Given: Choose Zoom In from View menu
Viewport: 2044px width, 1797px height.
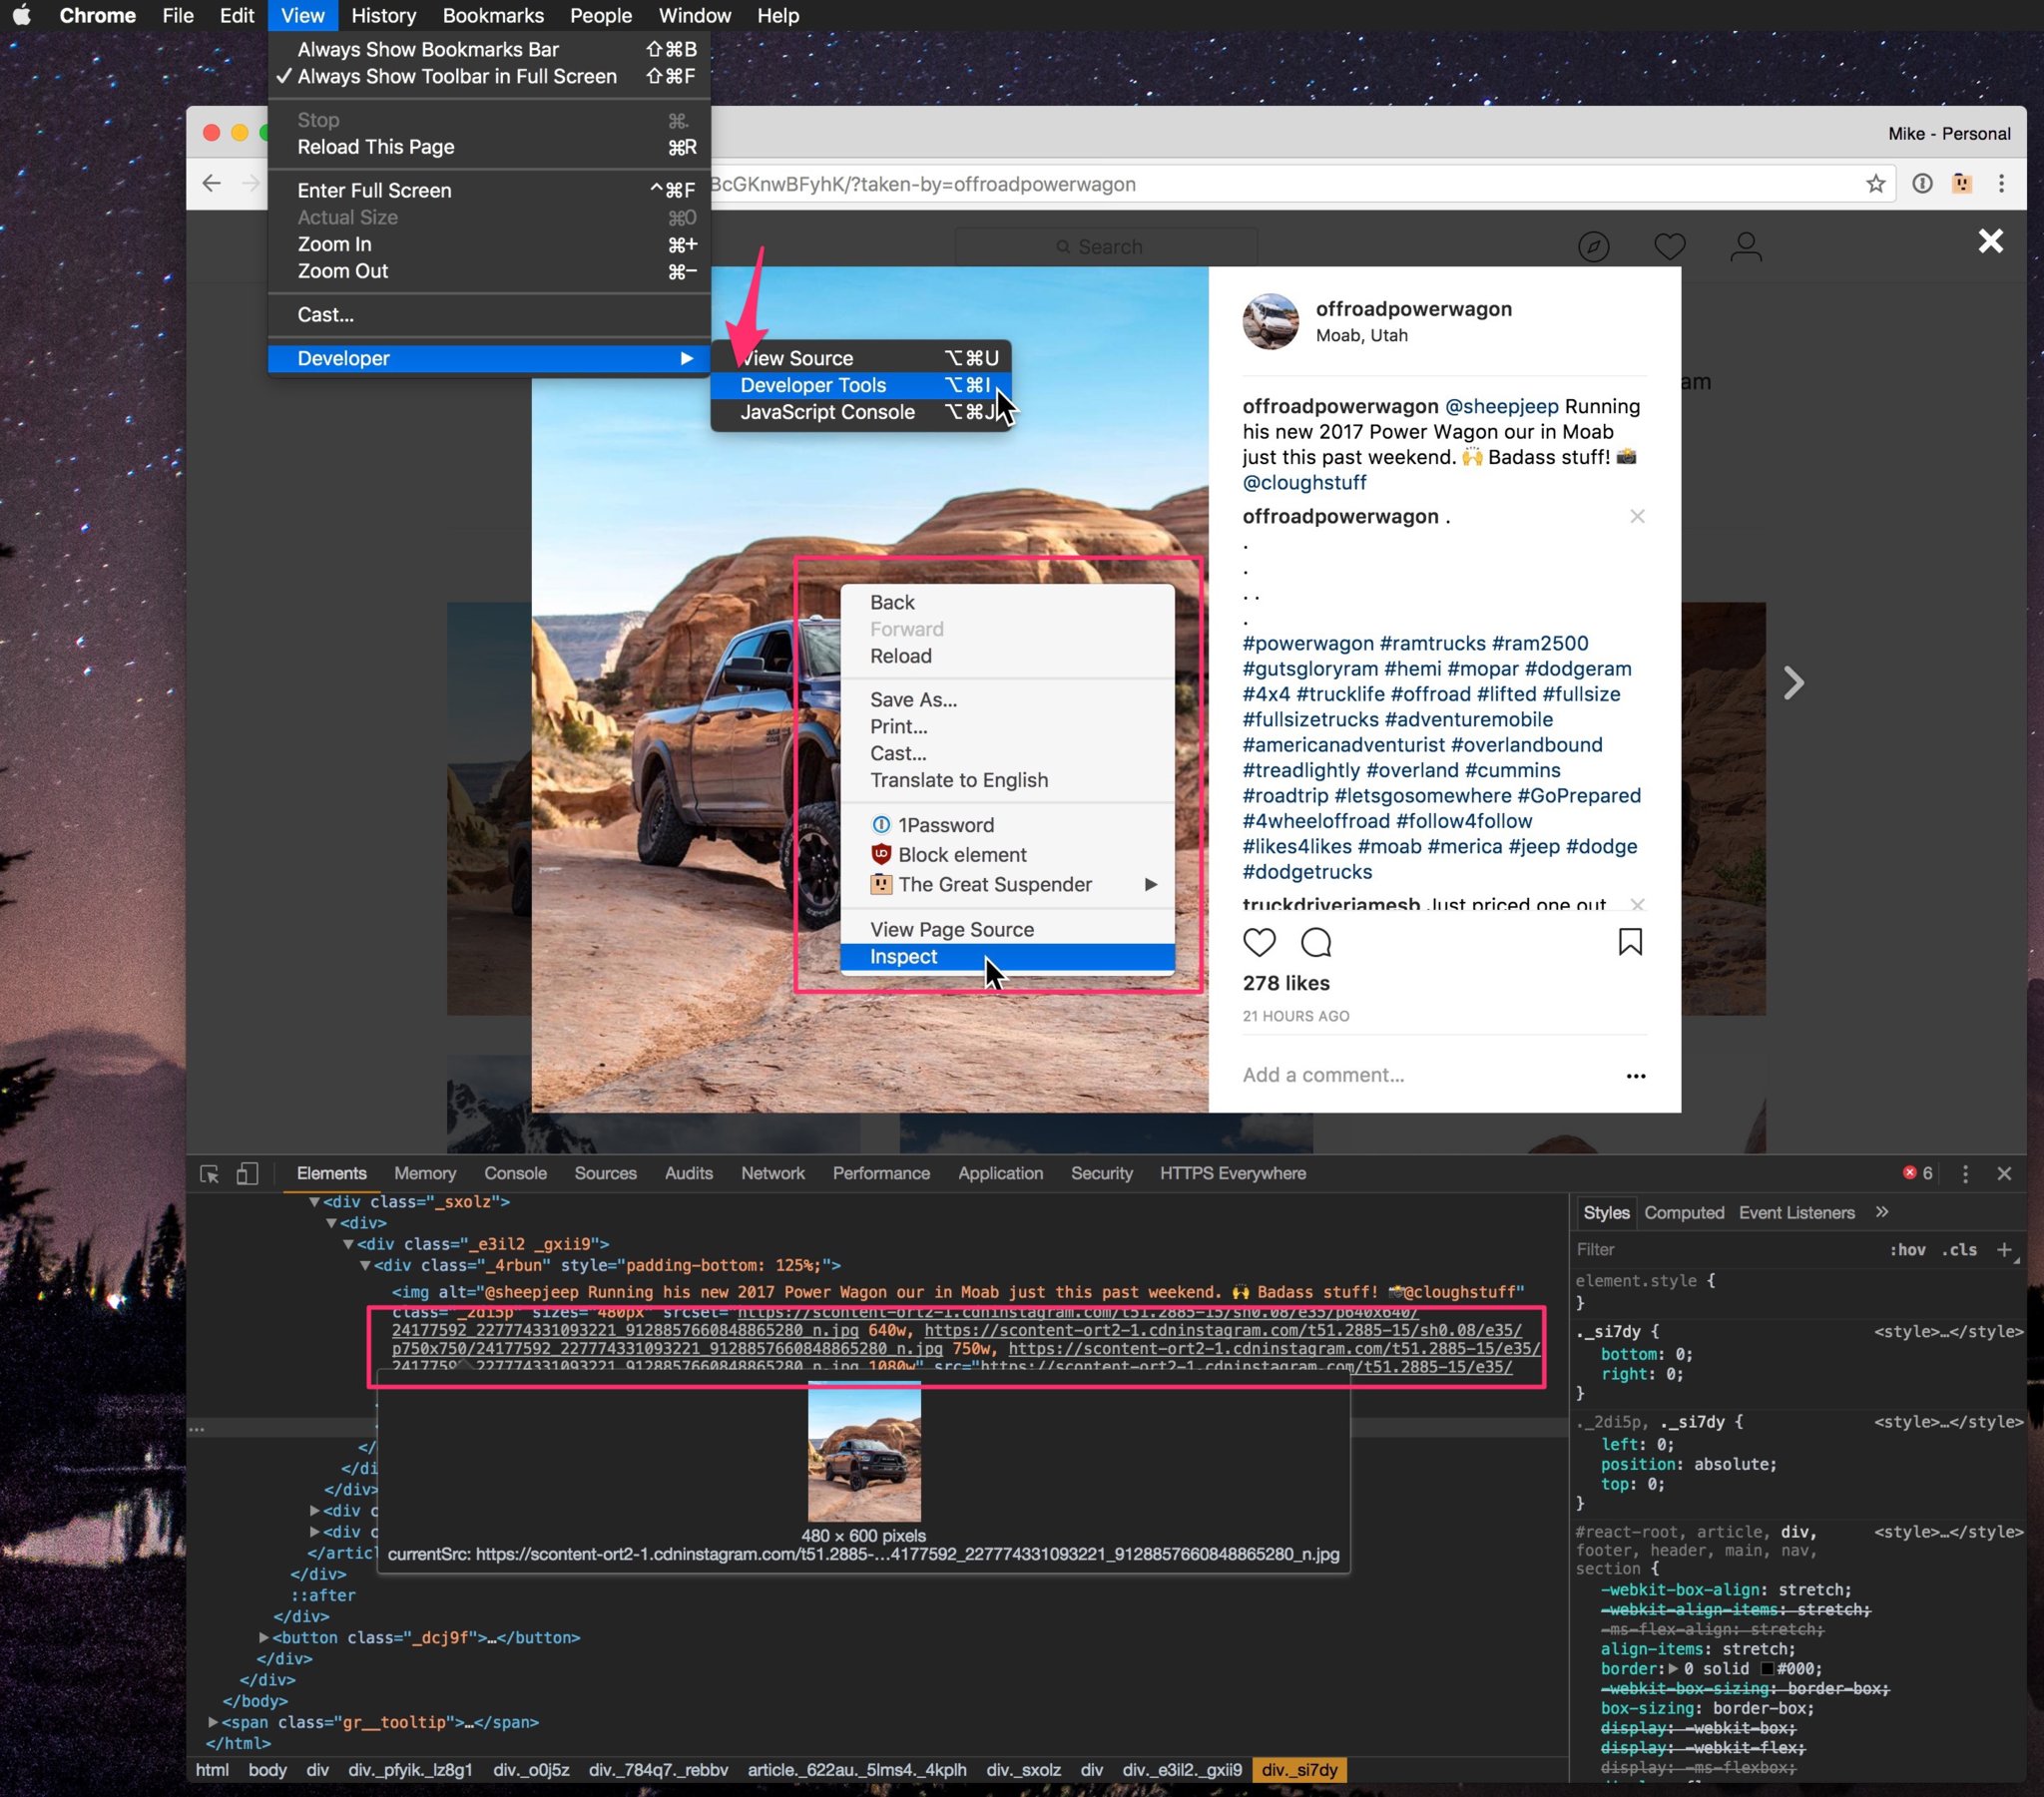Looking at the screenshot, I should (489, 244).
